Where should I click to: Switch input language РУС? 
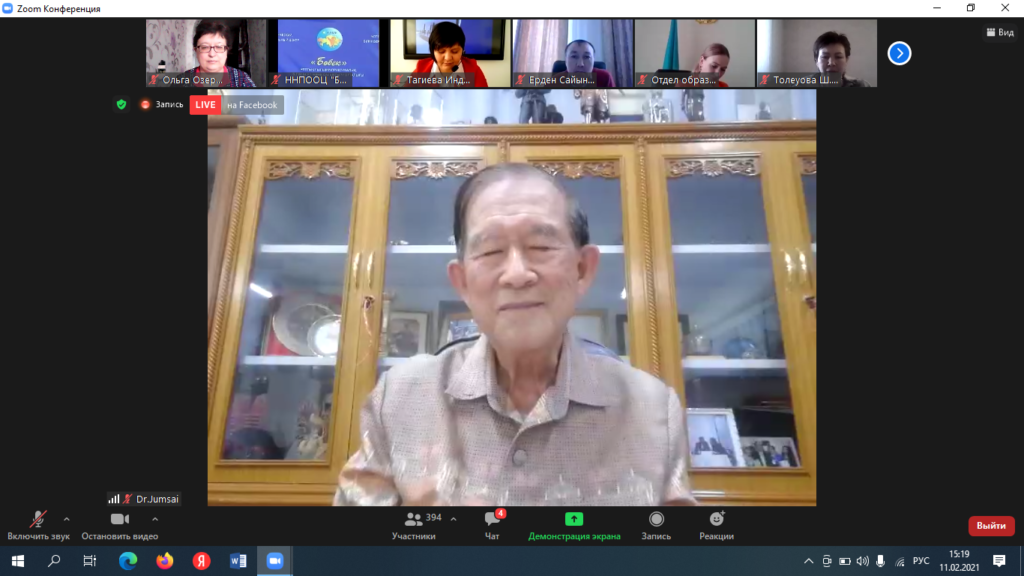click(921, 561)
